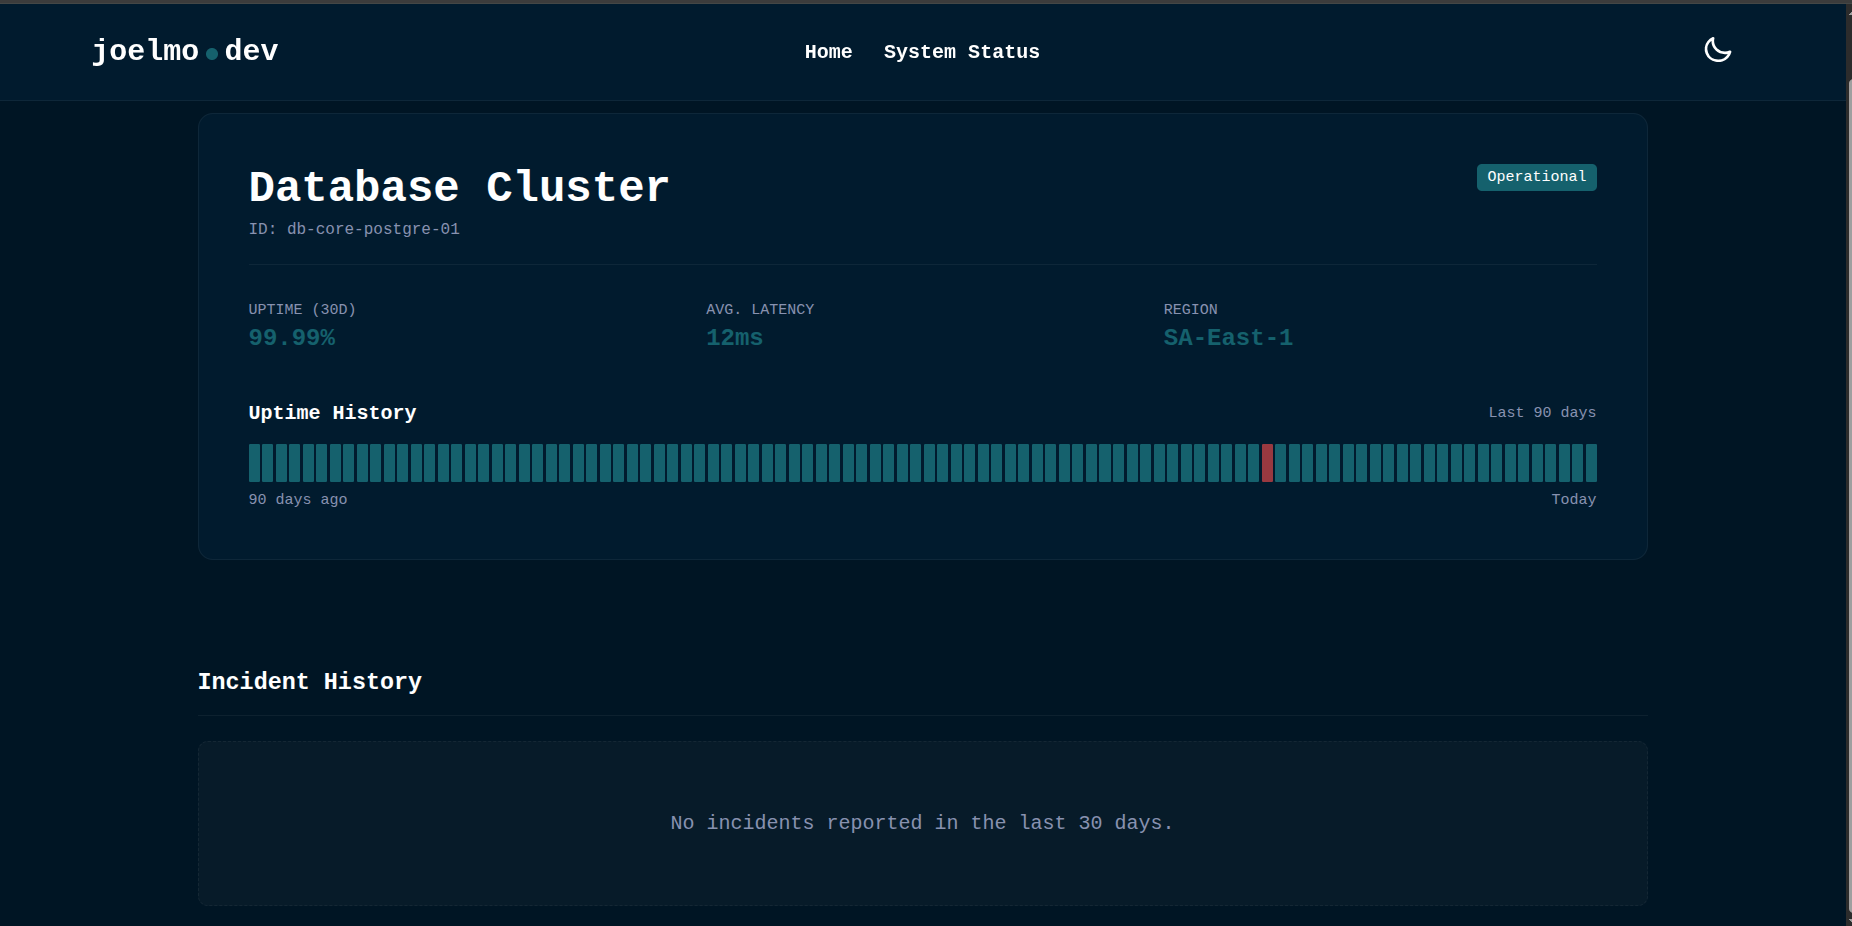Click the teal dot in the site logo
Viewport: 1852px width, 926px height.
(212, 54)
